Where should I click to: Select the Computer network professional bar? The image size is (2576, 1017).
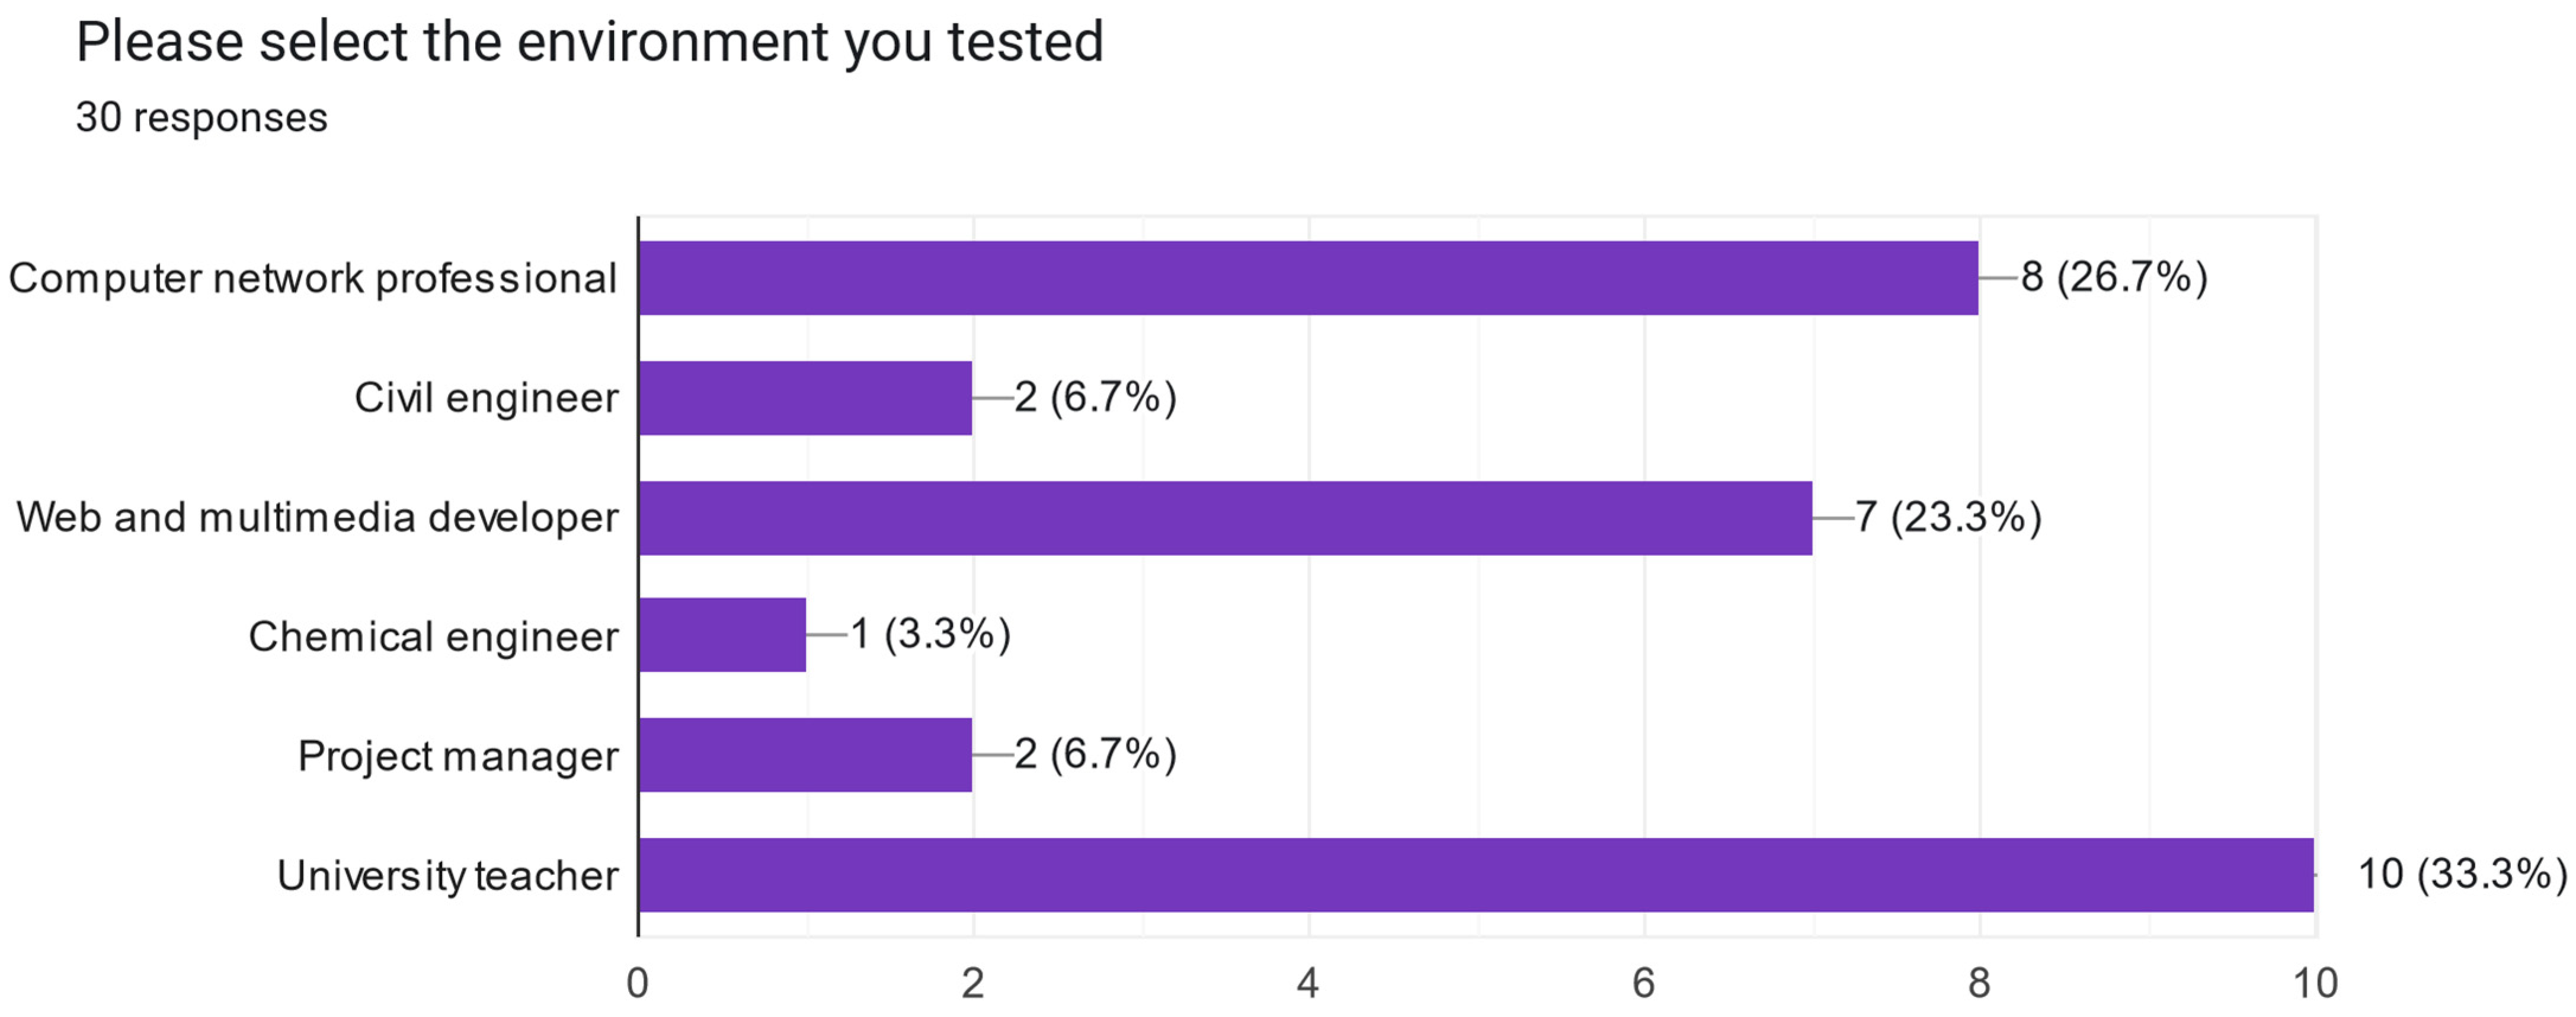coord(1307,278)
